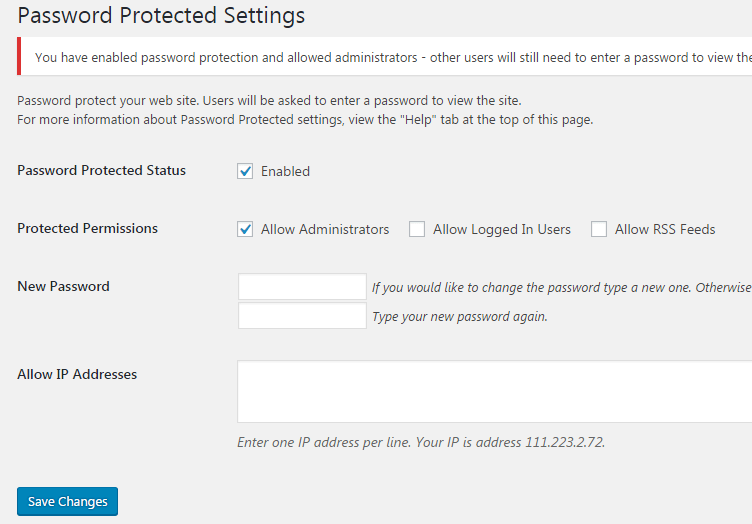The image size is (752, 524).
Task: Click the "Enabled" label text
Action: click(x=285, y=171)
